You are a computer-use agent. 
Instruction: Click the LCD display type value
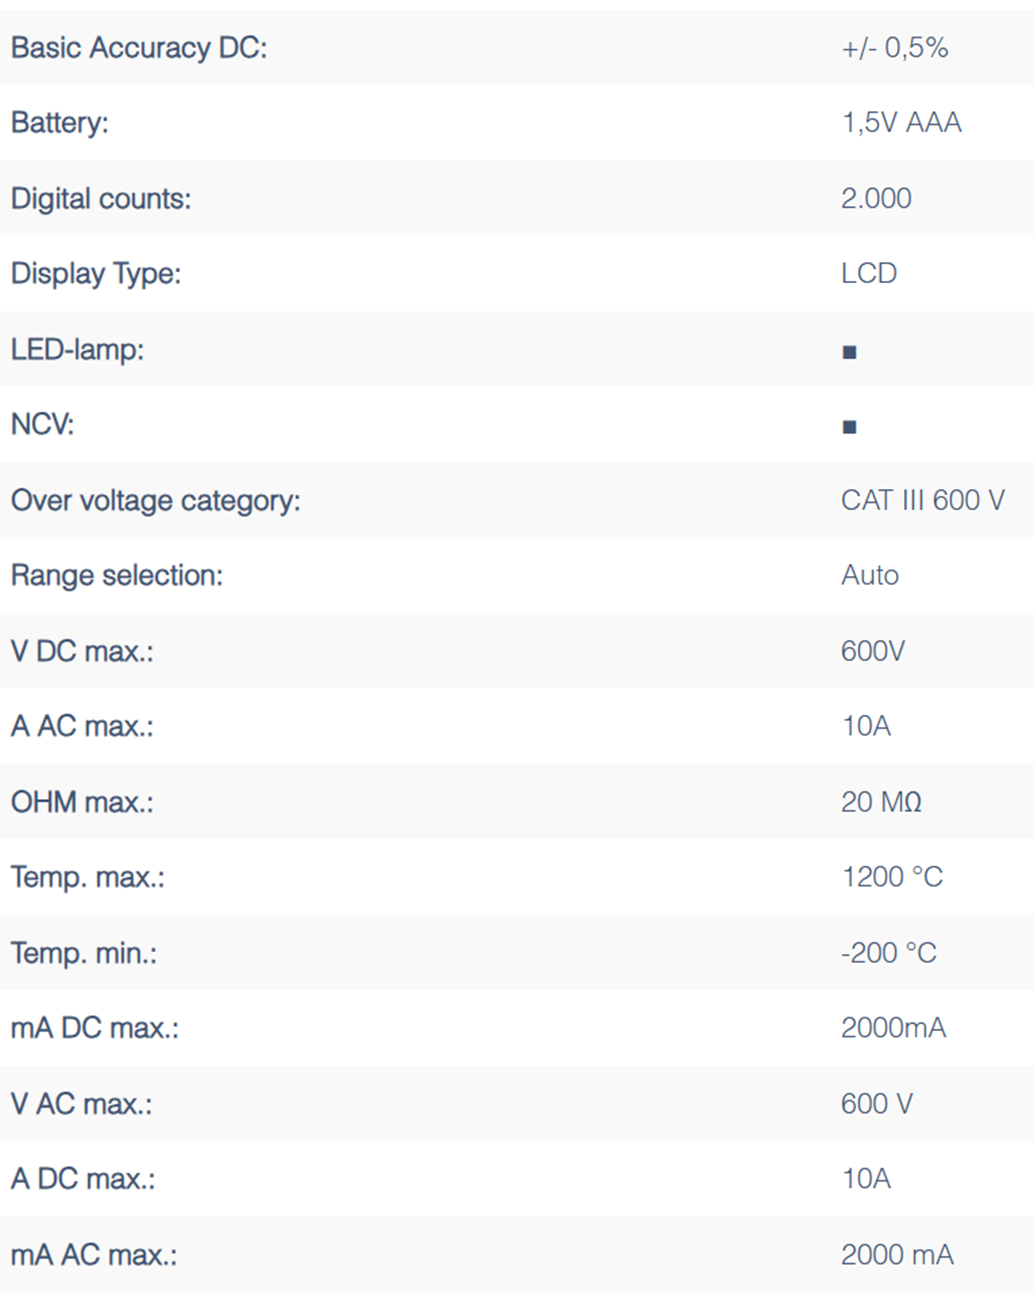pyautogui.click(x=868, y=274)
